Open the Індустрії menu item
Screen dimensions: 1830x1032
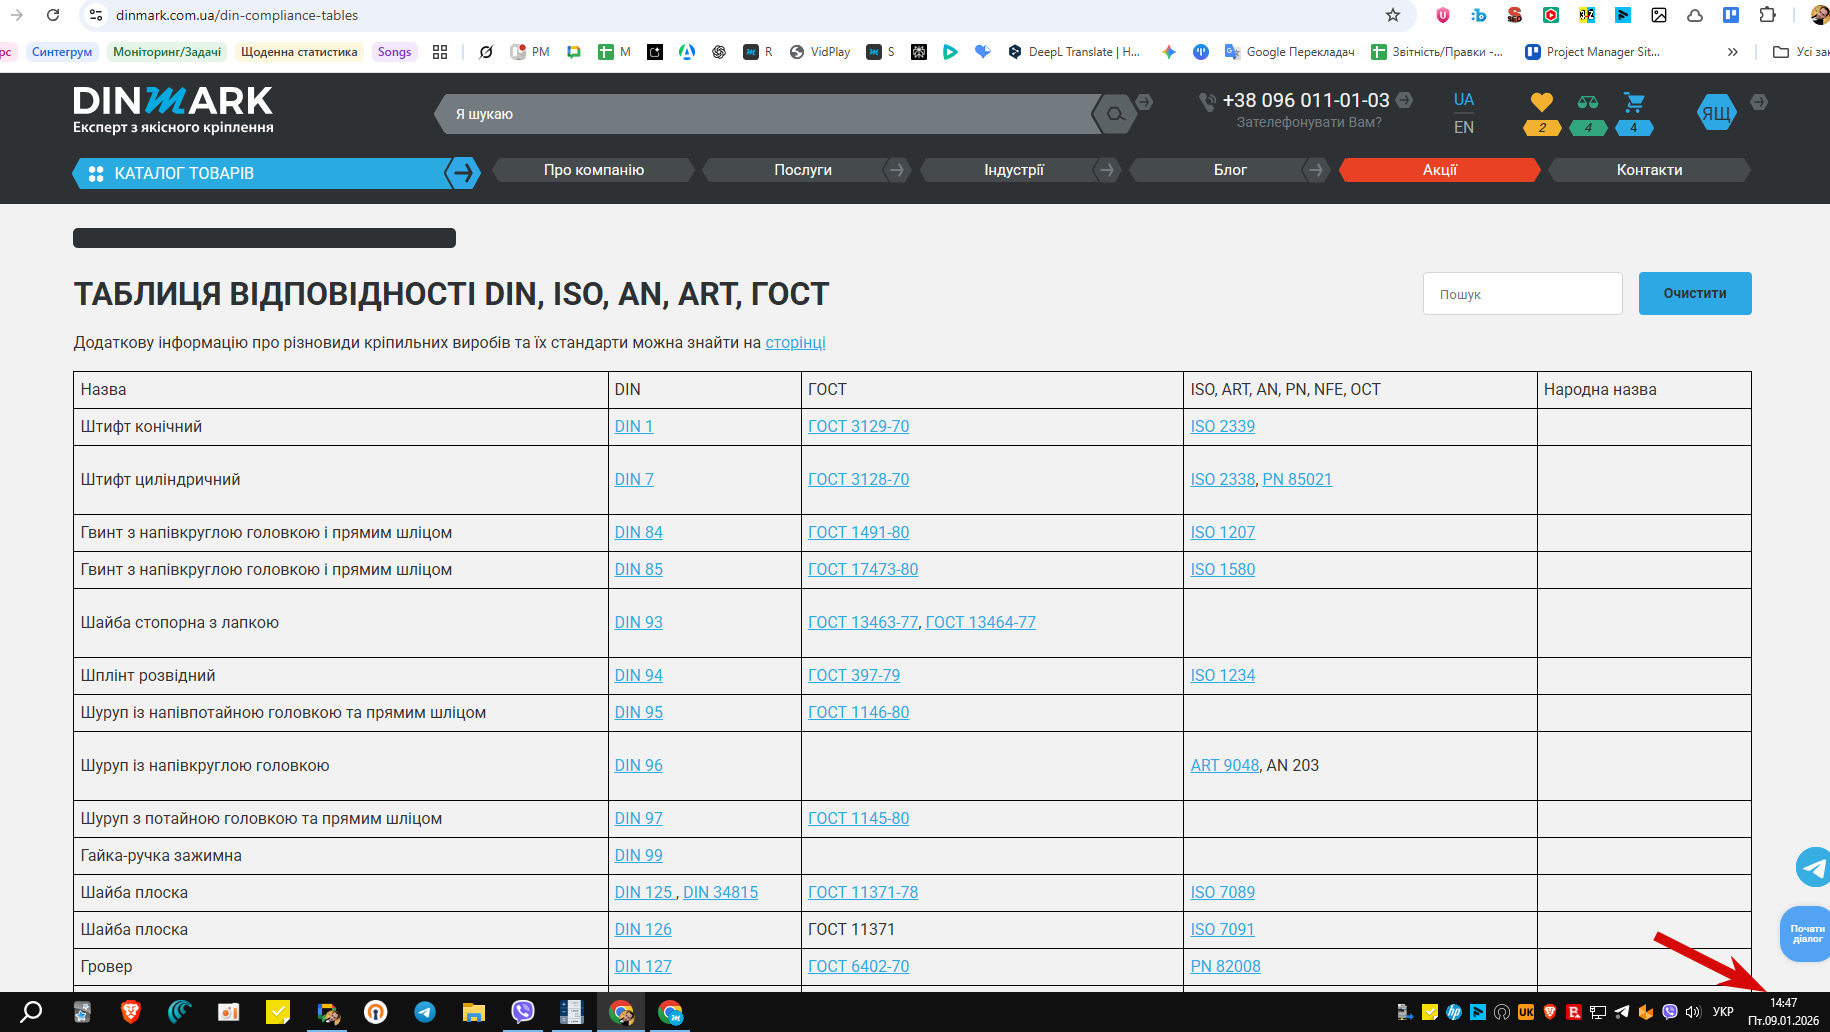pos(1014,170)
